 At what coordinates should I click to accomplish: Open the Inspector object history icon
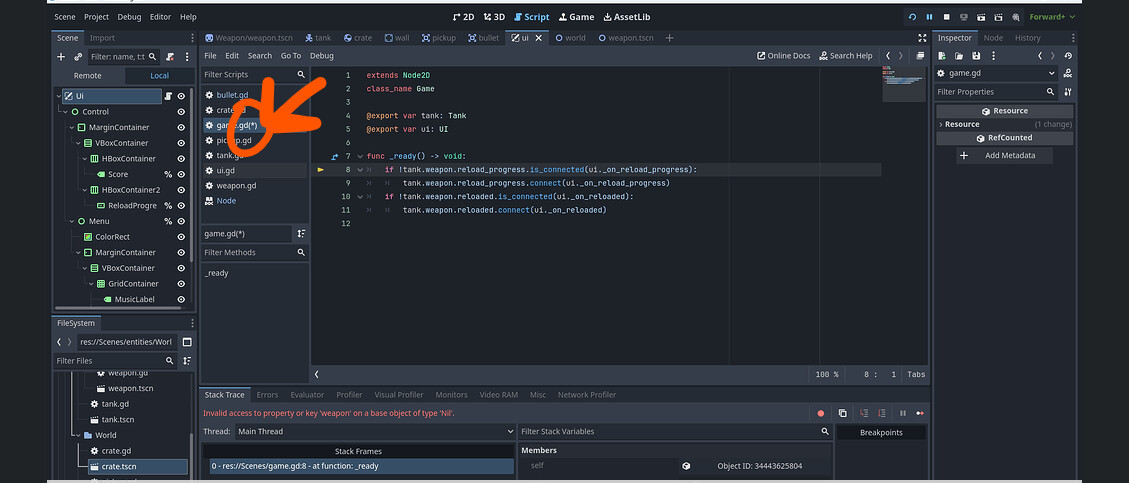[x=1068, y=55]
